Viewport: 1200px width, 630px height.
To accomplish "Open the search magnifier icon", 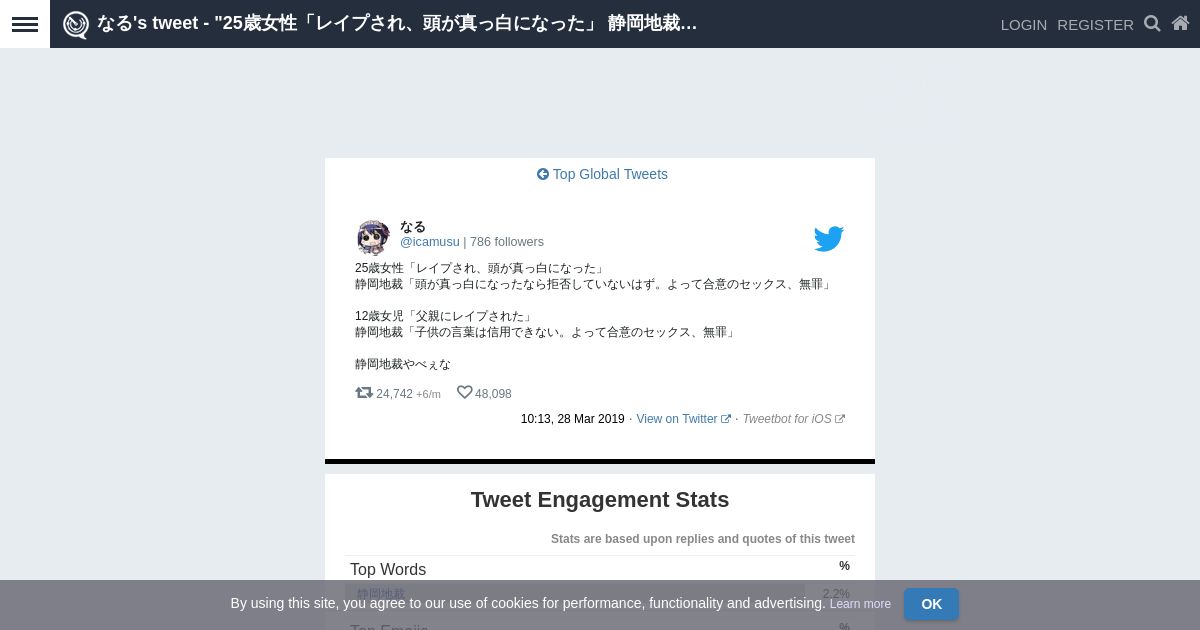I will (1152, 23).
